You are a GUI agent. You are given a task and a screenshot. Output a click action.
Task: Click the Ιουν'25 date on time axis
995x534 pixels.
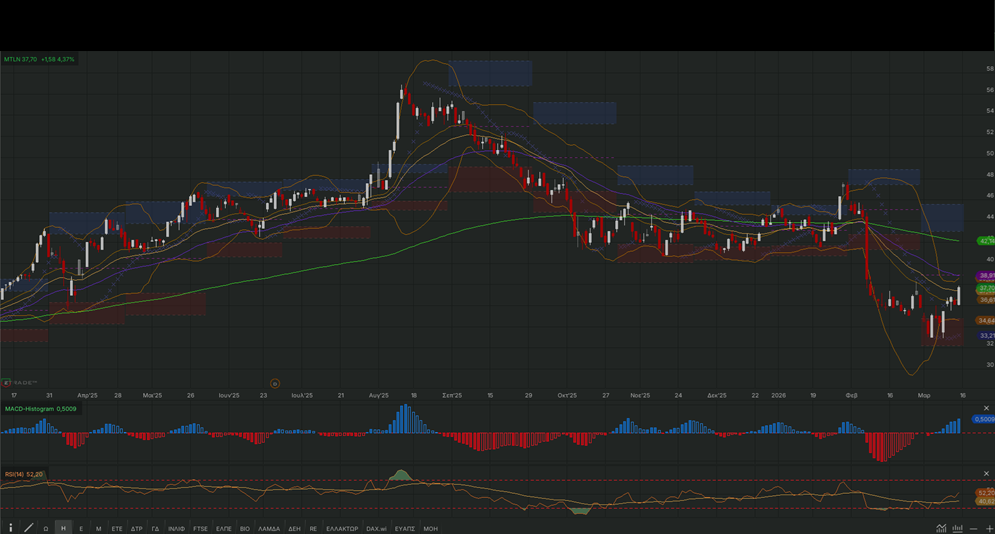pos(228,395)
